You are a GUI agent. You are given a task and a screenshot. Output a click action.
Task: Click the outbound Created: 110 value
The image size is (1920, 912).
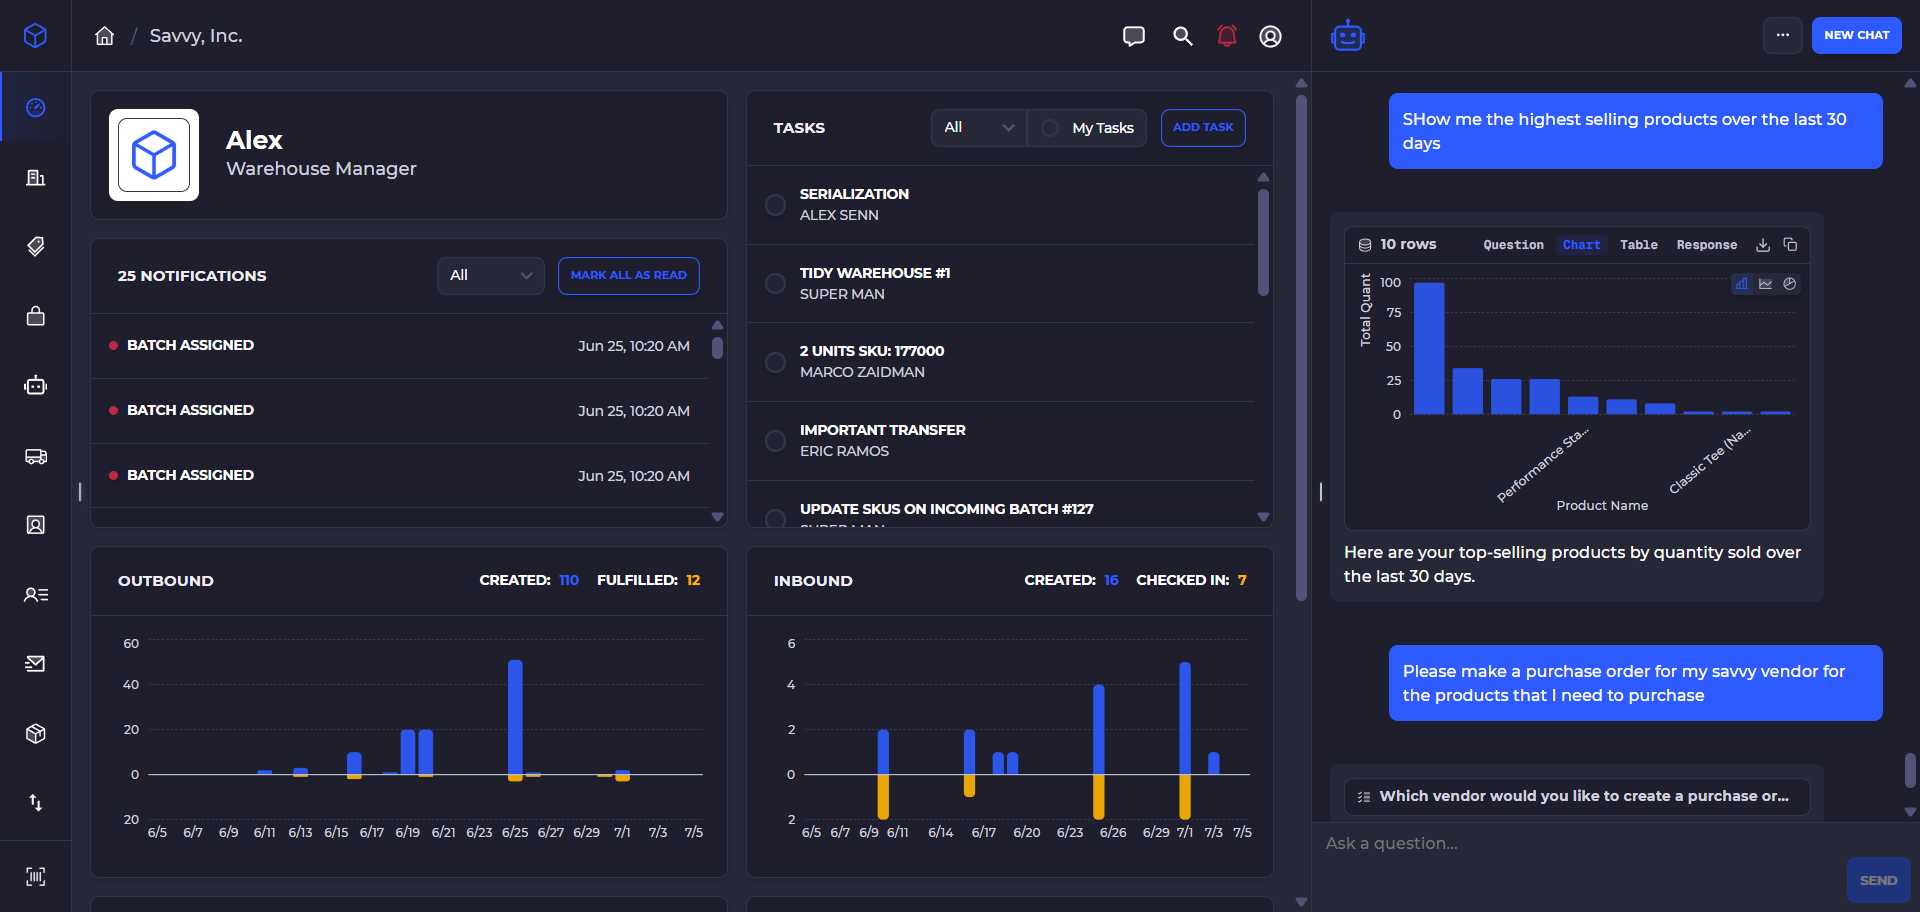click(569, 580)
